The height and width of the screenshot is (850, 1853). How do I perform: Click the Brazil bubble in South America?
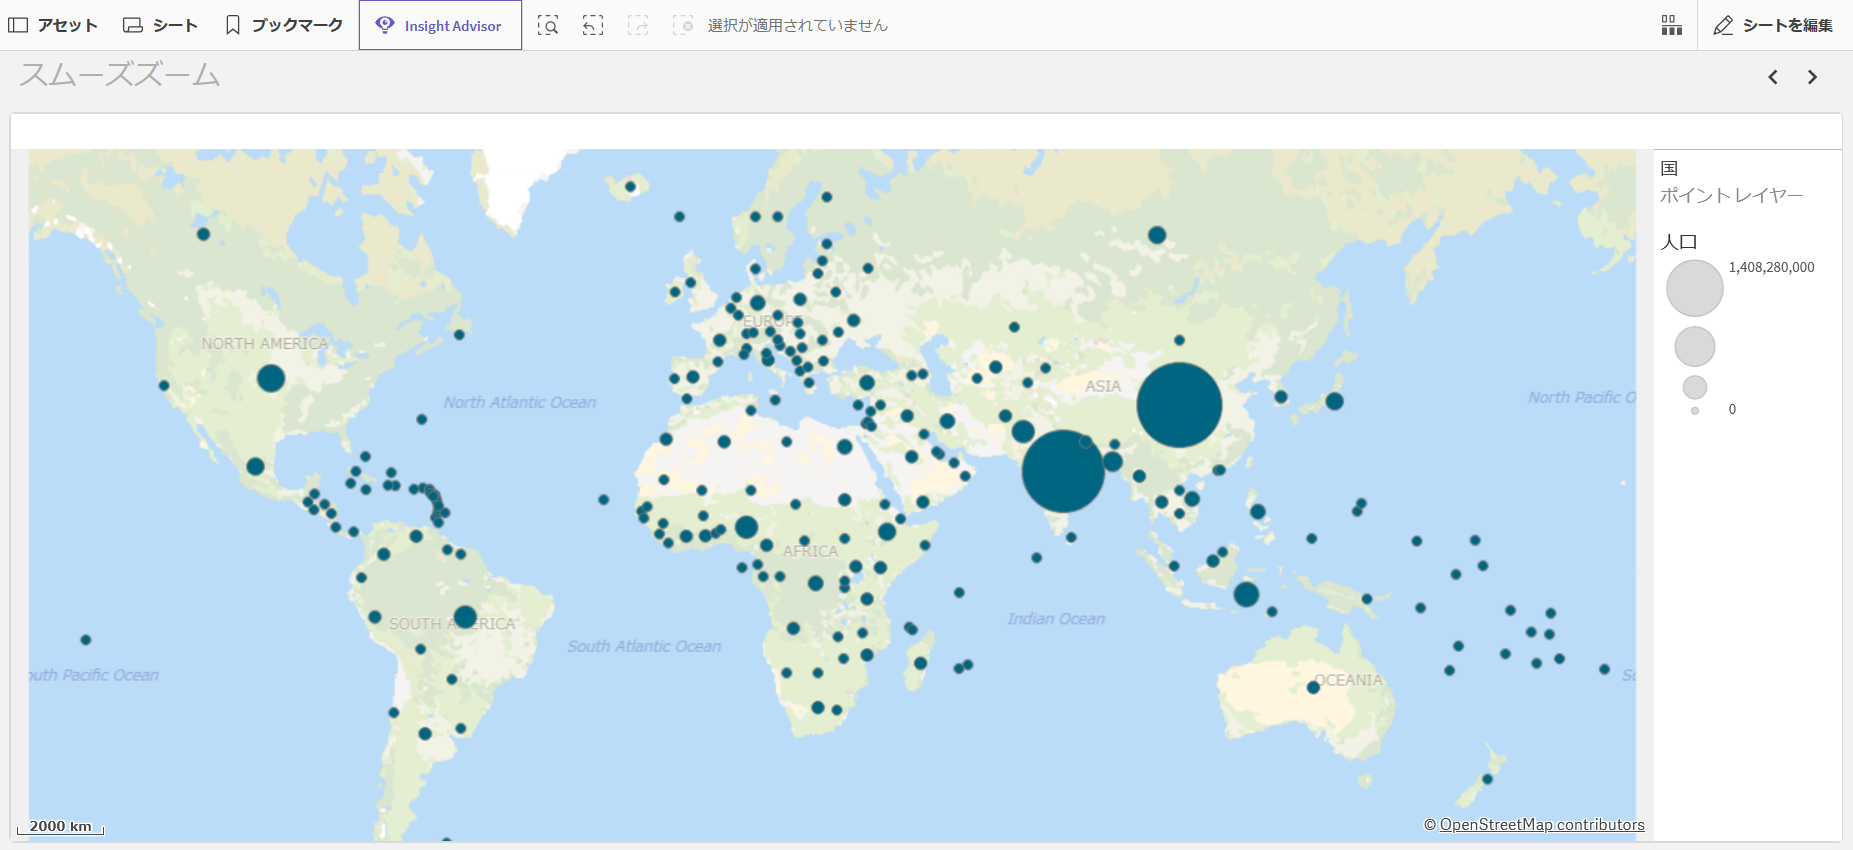(x=465, y=617)
